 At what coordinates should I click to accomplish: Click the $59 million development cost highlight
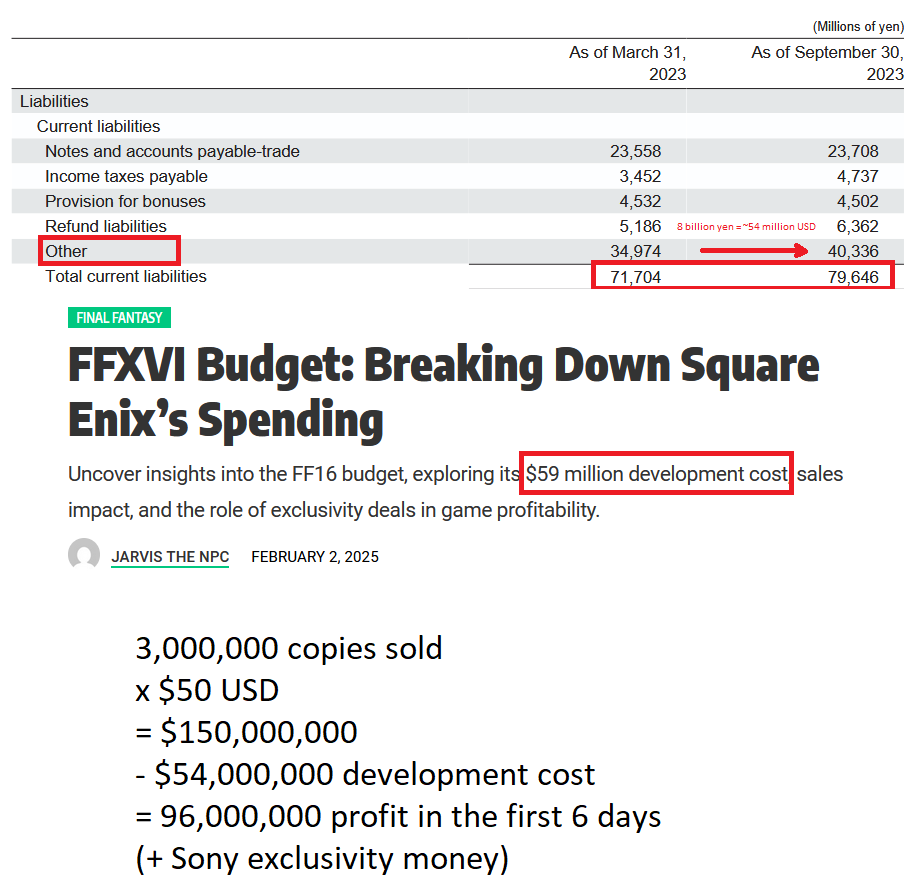pos(656,473)
